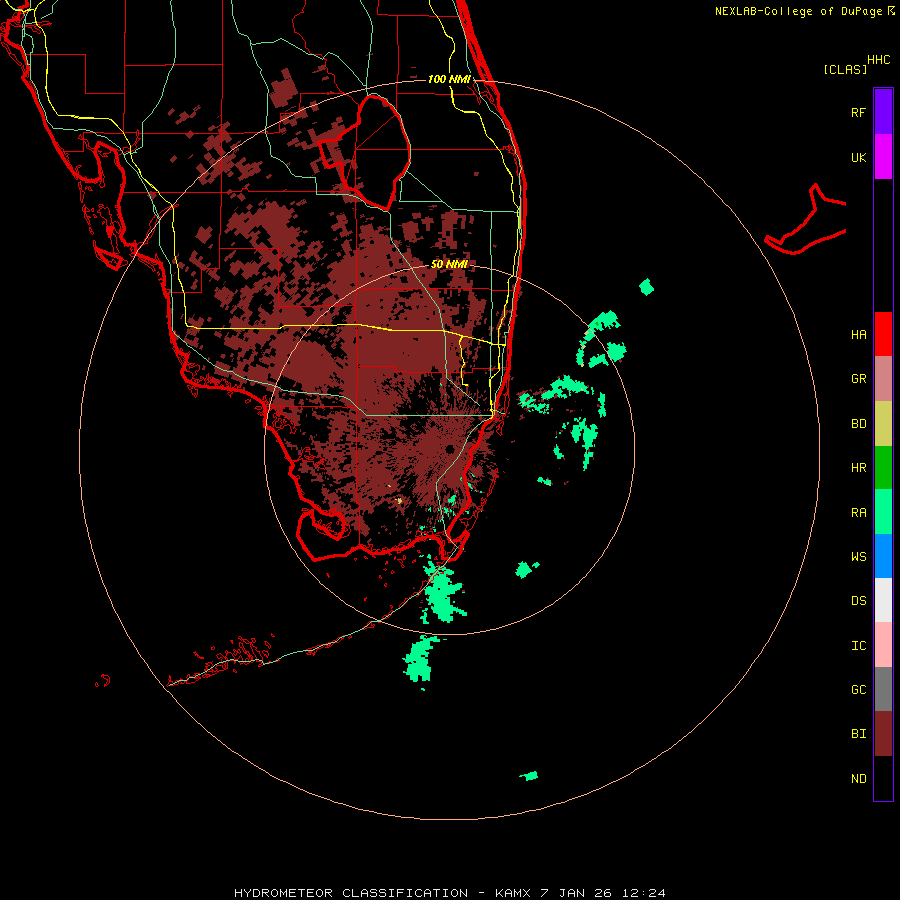Pick the HR green legend swatch

click(883, 467)
